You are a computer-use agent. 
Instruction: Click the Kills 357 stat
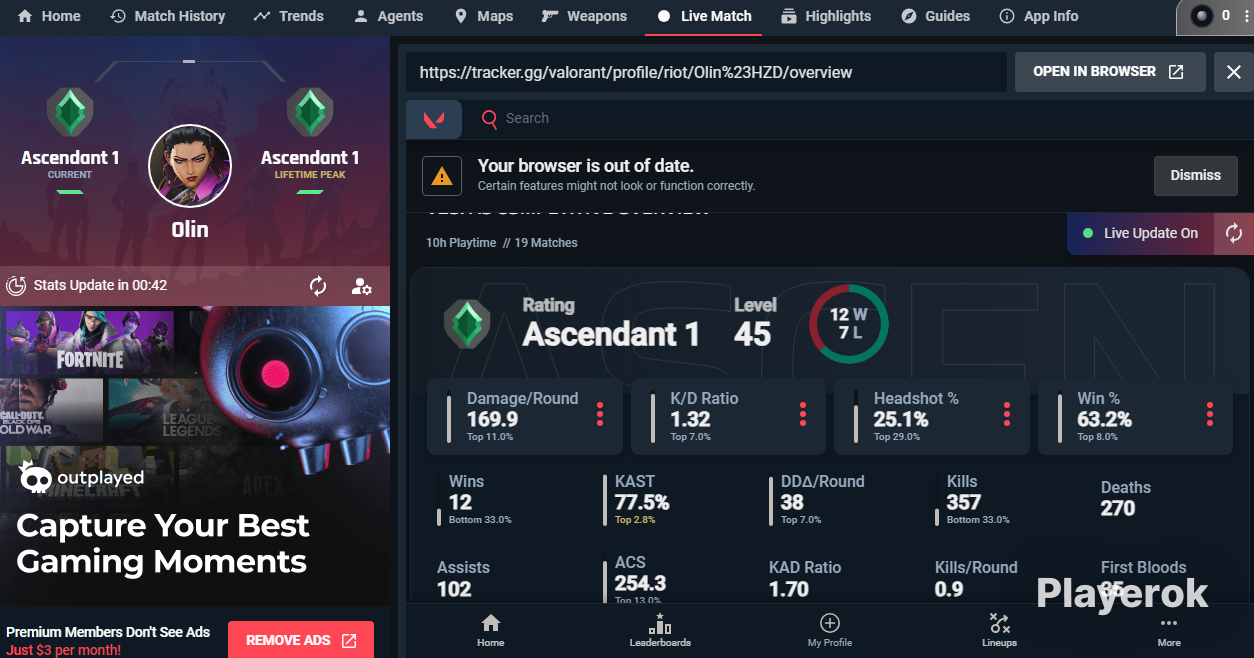[x=972, y=499]
